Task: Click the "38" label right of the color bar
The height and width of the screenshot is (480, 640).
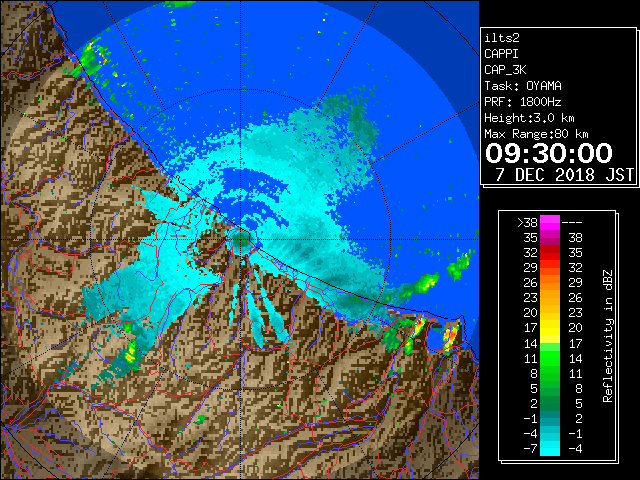Action: pos(576,238)
